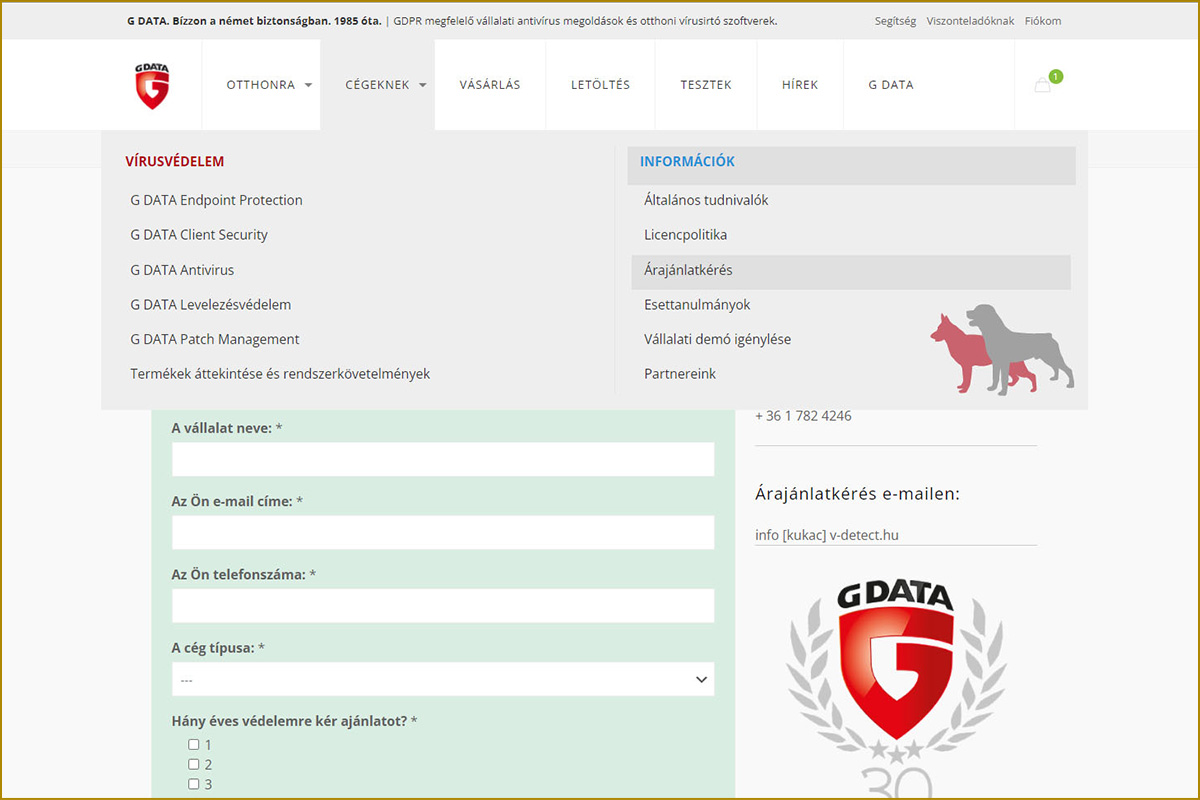
Task: Open the A cég típusa dropdown
Action: 443,679
